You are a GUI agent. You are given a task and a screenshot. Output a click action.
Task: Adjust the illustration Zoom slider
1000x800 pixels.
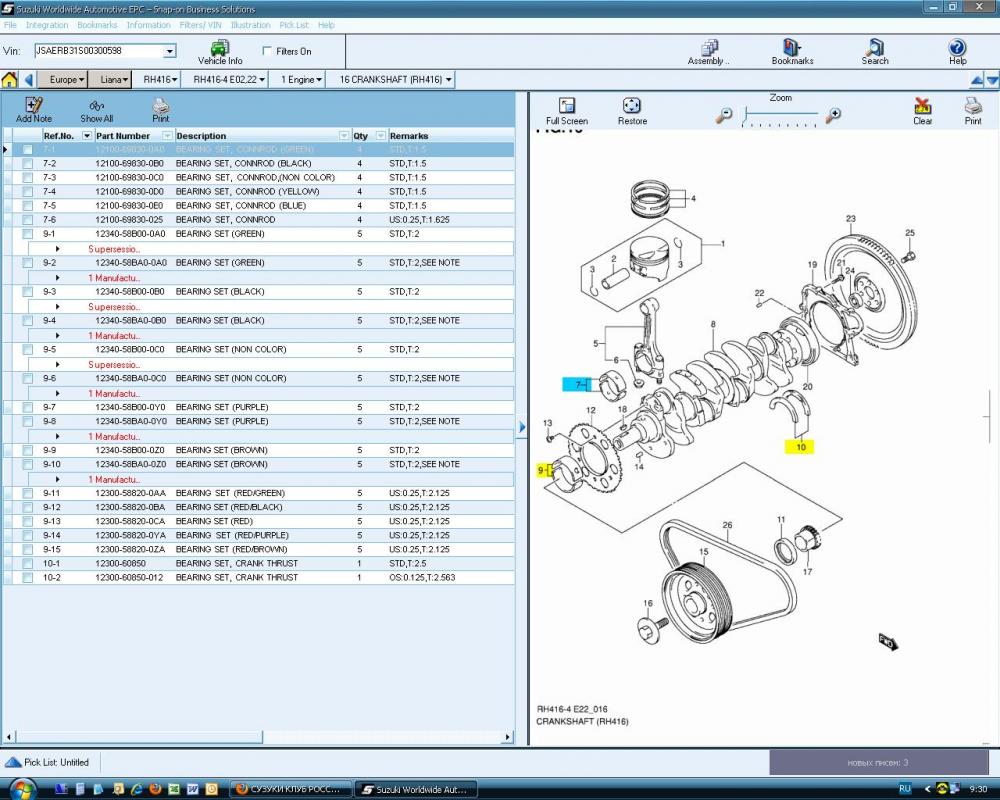click(780, 115)
